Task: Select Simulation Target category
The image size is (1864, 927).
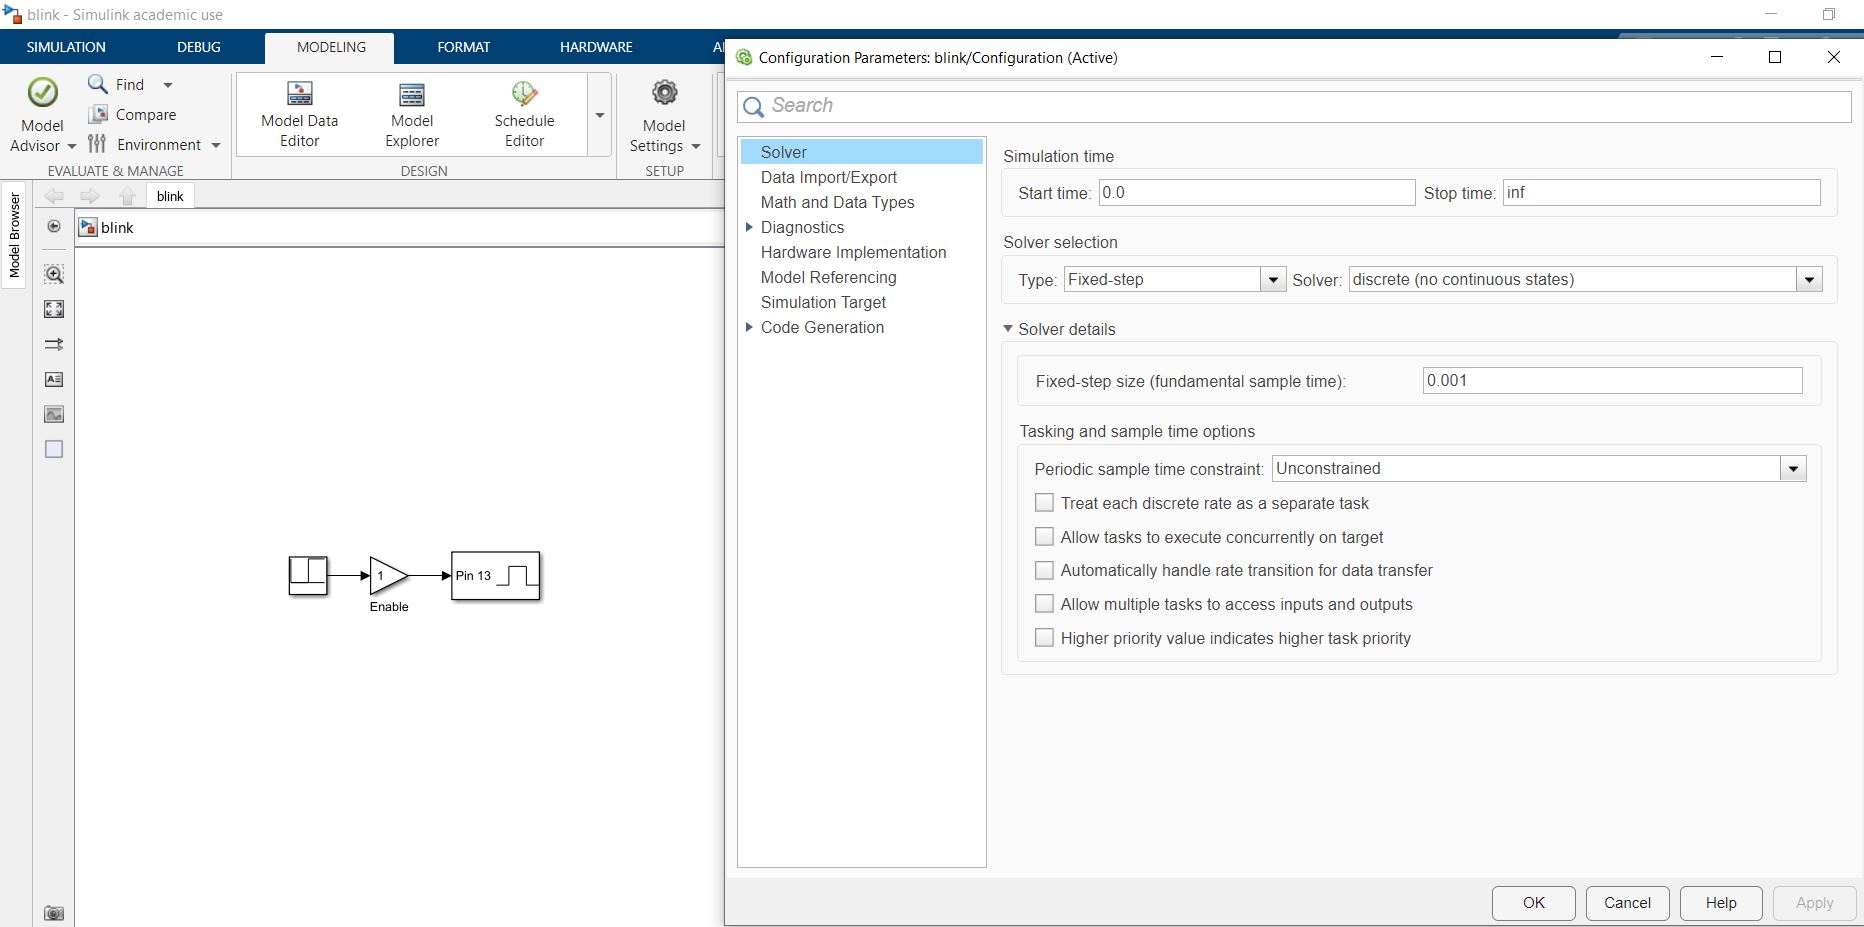Action: (x=824, y=302)
